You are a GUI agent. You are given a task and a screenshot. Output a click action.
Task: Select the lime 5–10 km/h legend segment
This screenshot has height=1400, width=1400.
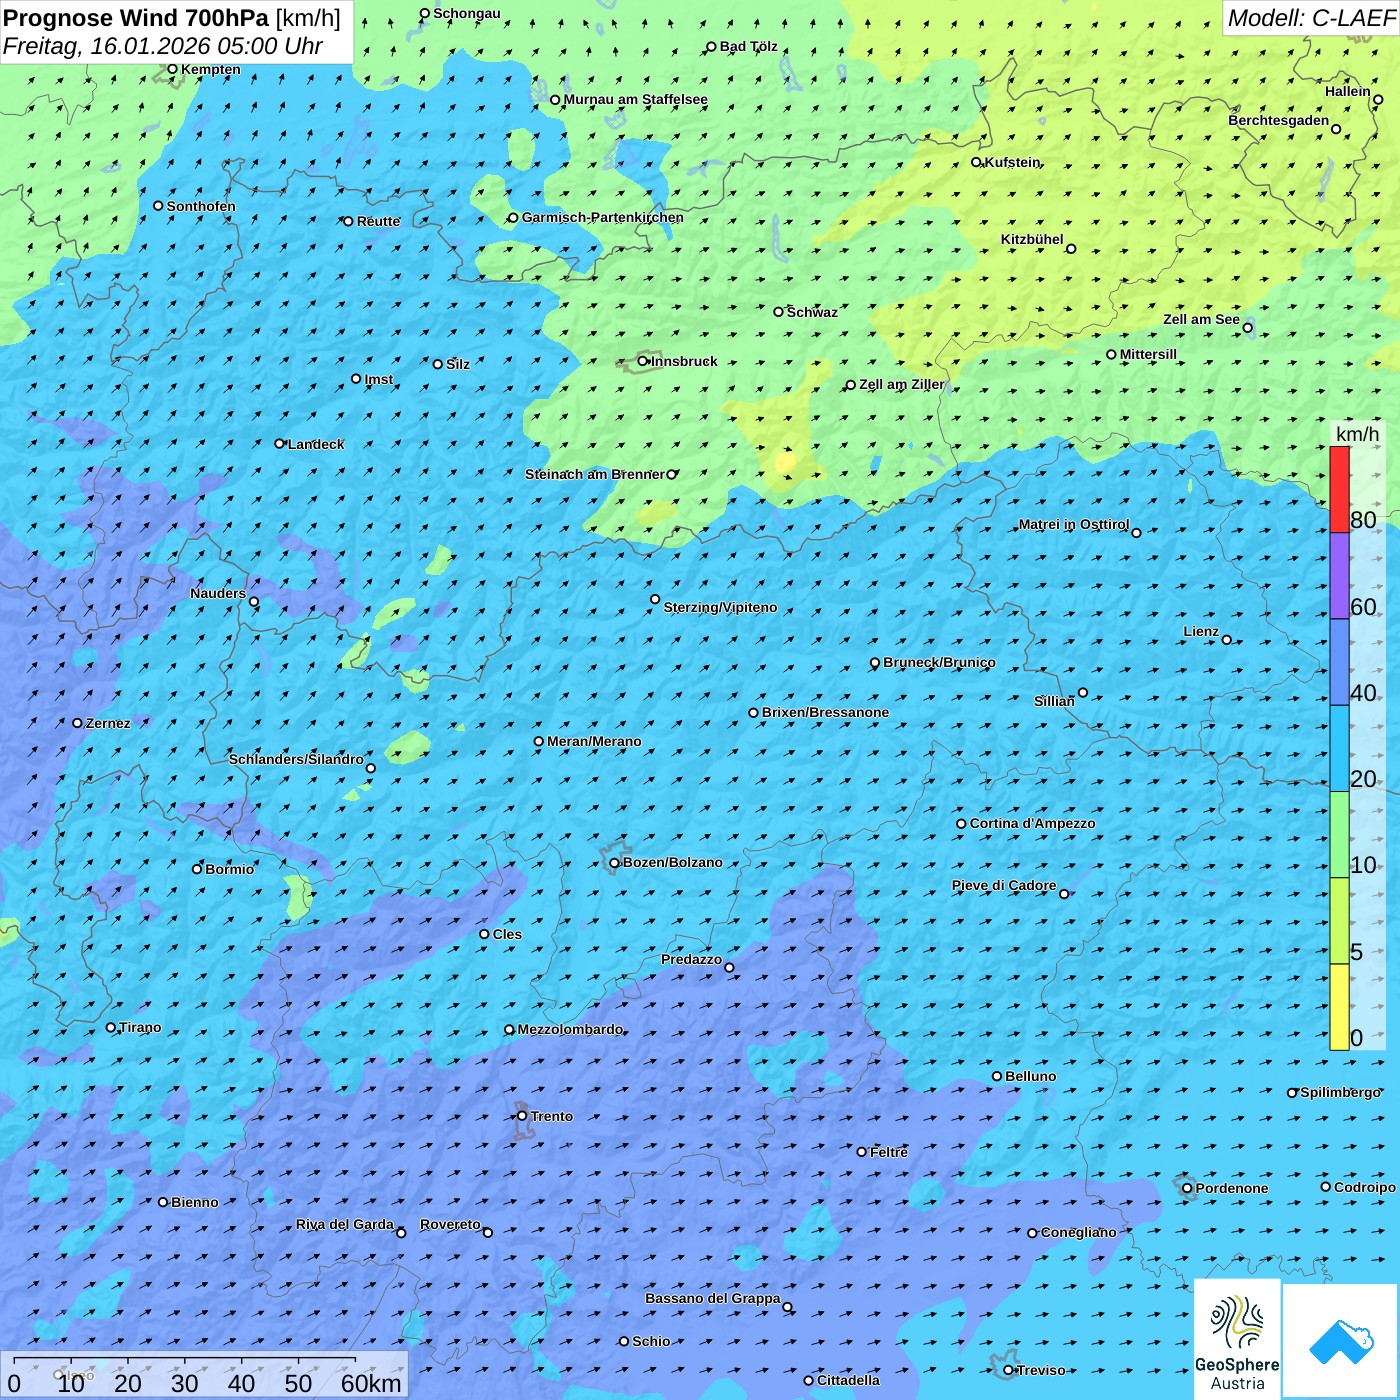[1339, 921]
